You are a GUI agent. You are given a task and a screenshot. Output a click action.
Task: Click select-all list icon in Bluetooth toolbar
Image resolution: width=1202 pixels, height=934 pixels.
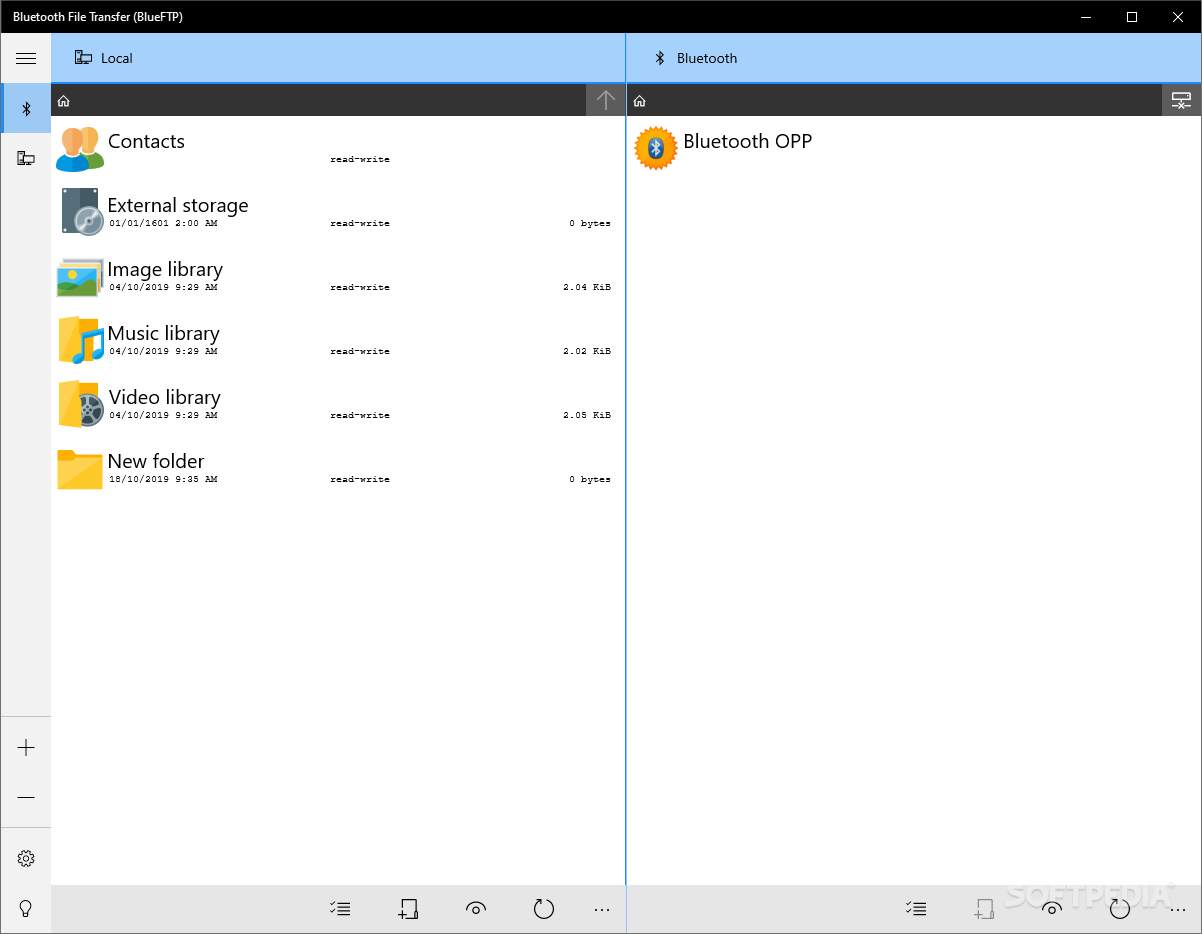point(916,908)
